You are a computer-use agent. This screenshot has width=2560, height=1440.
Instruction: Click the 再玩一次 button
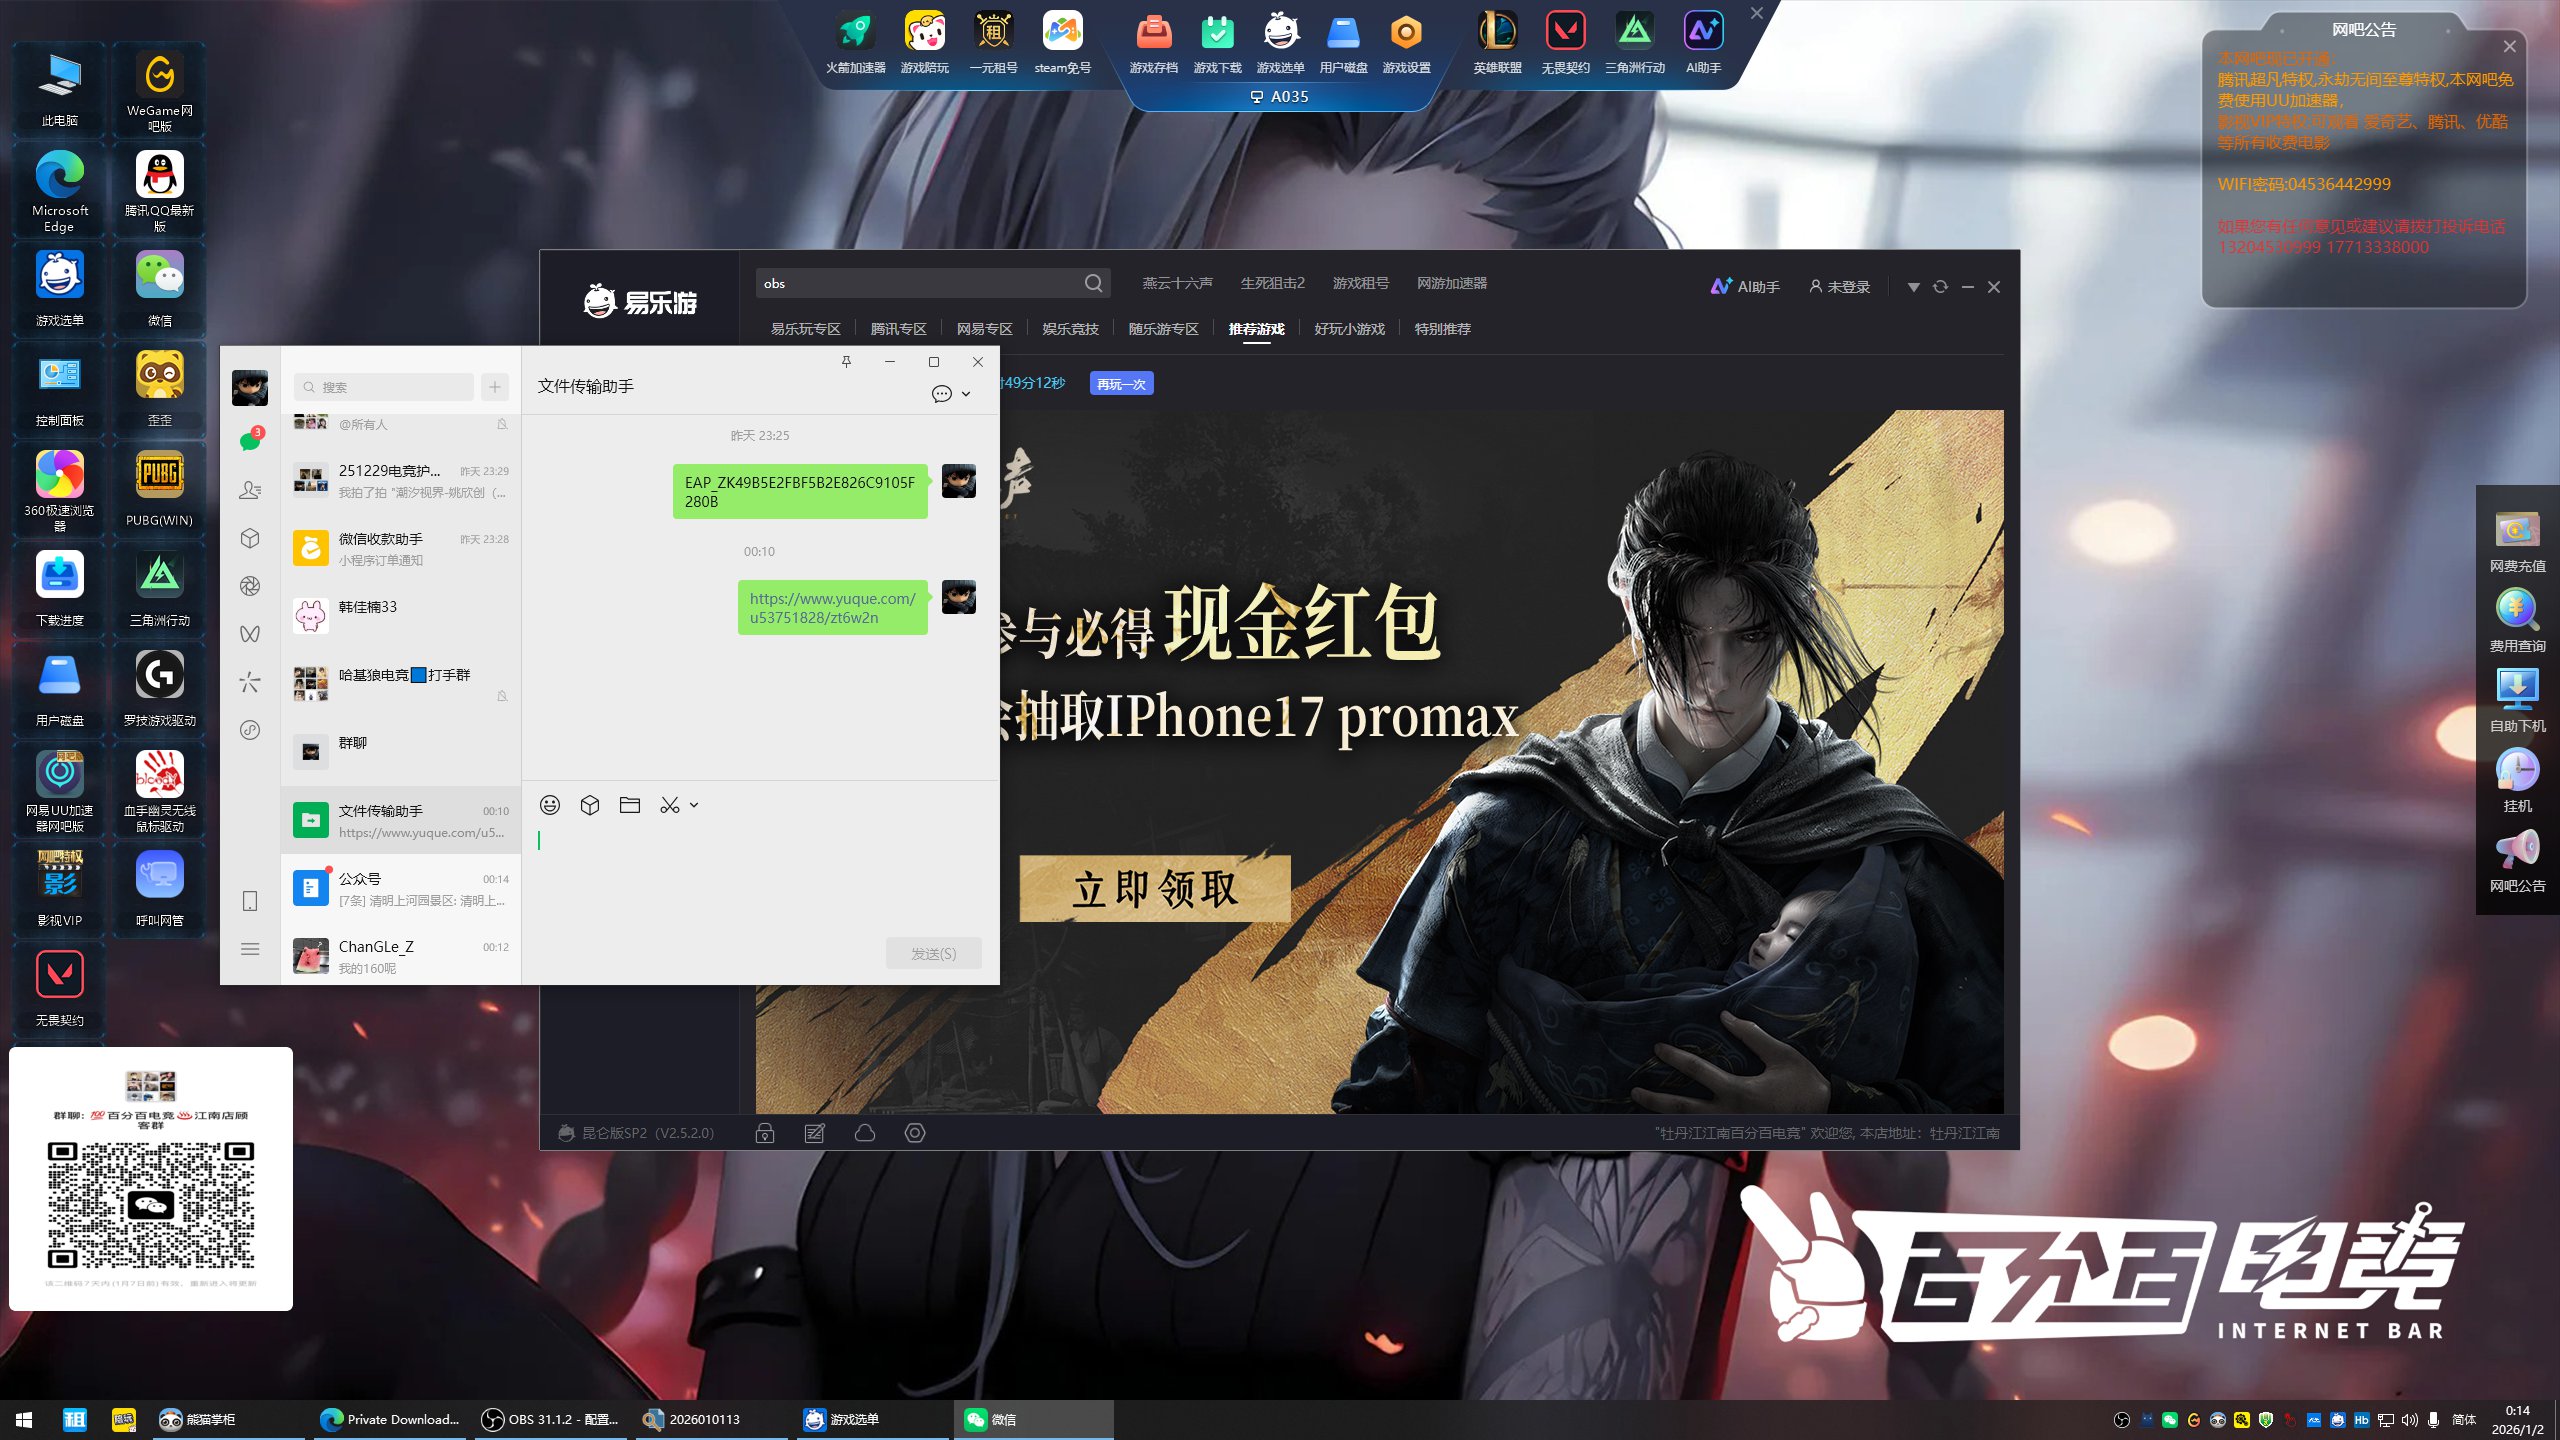coord(1121,384)
